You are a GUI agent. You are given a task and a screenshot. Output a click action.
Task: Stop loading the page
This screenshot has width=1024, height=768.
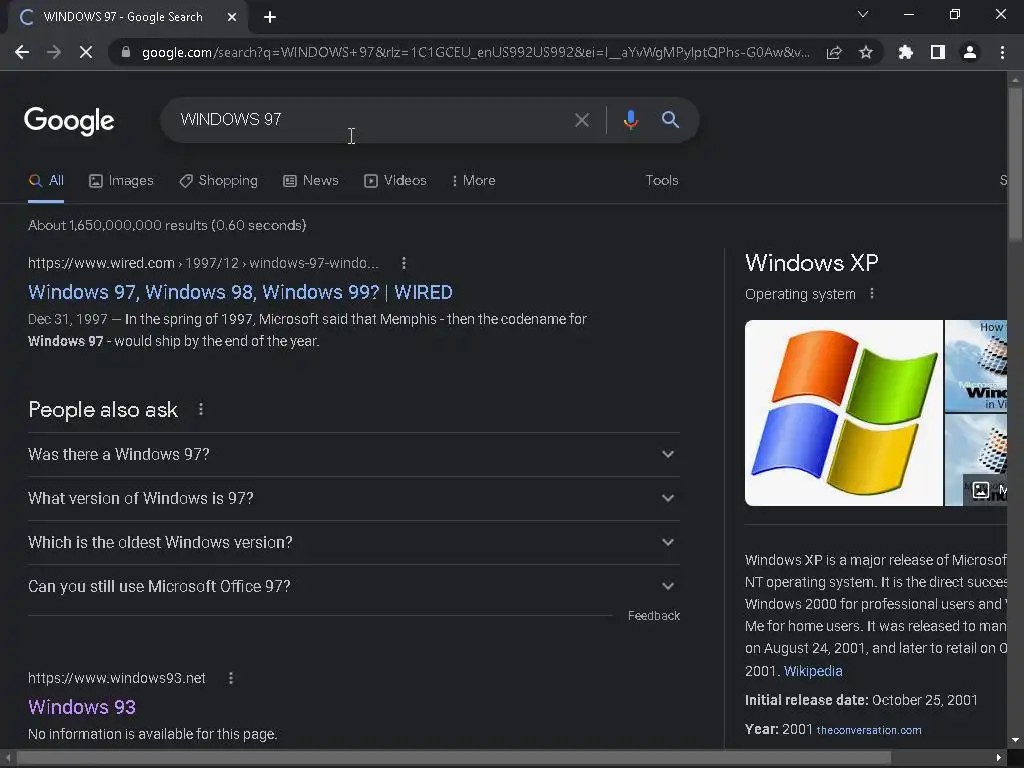click(x=86, y=52)
